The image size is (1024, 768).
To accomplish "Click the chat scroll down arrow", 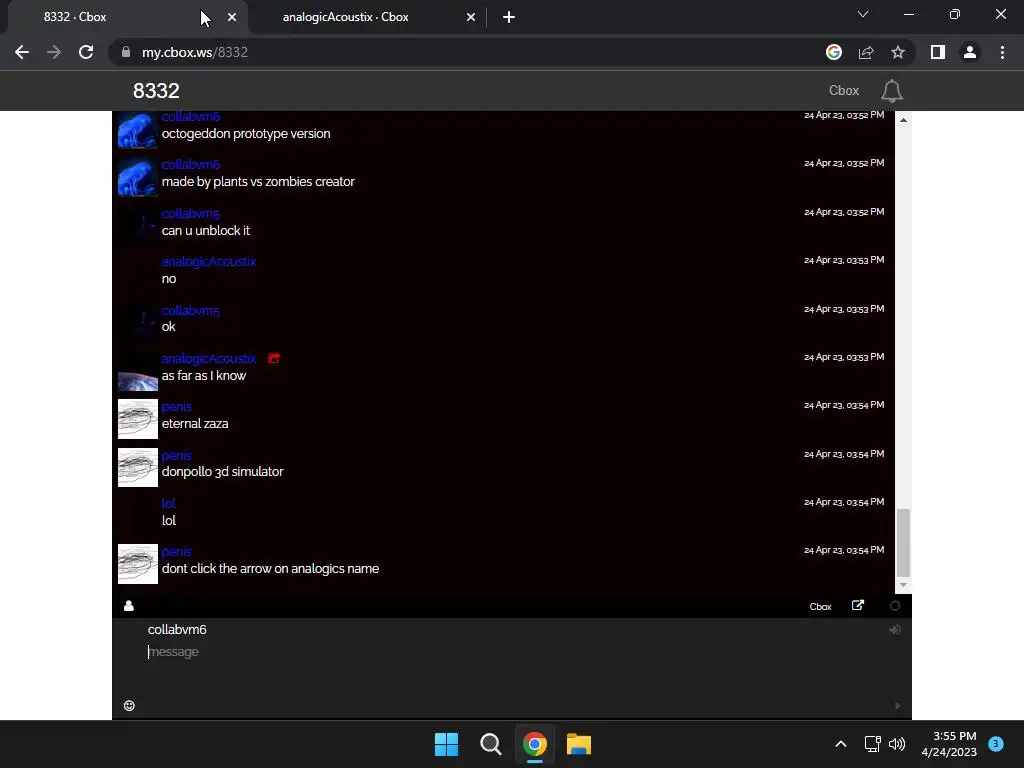I will (903, 584).
